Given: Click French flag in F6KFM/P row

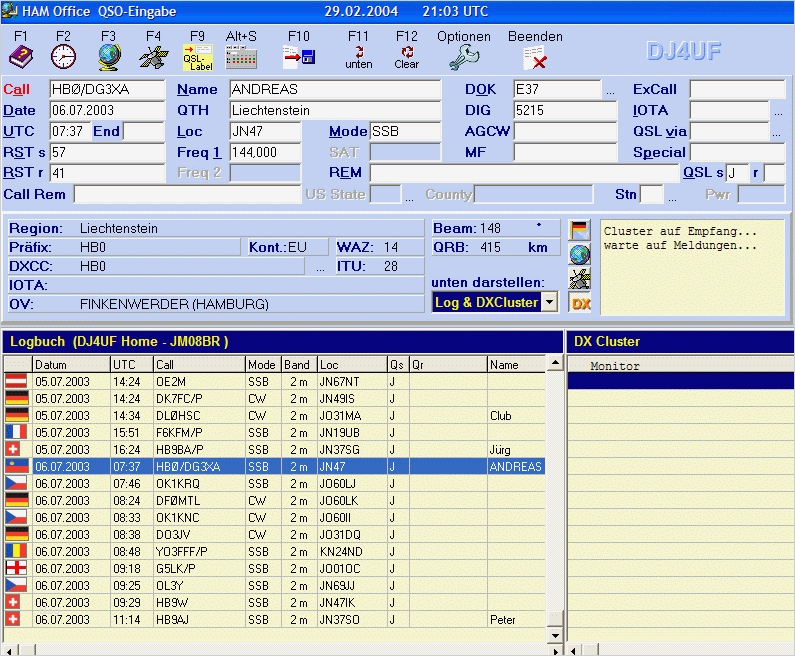Looking at the screenshot, I should click(x=17, y=432).
